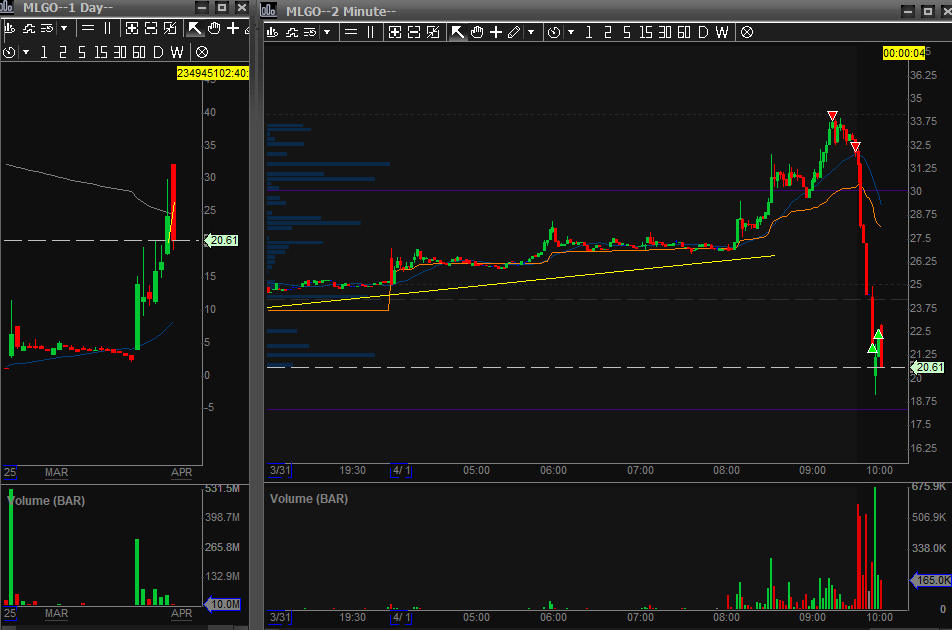952x630 pixels.
Task: Switch 2 Minute window to 5-minute interval
Action: point(627,32)
